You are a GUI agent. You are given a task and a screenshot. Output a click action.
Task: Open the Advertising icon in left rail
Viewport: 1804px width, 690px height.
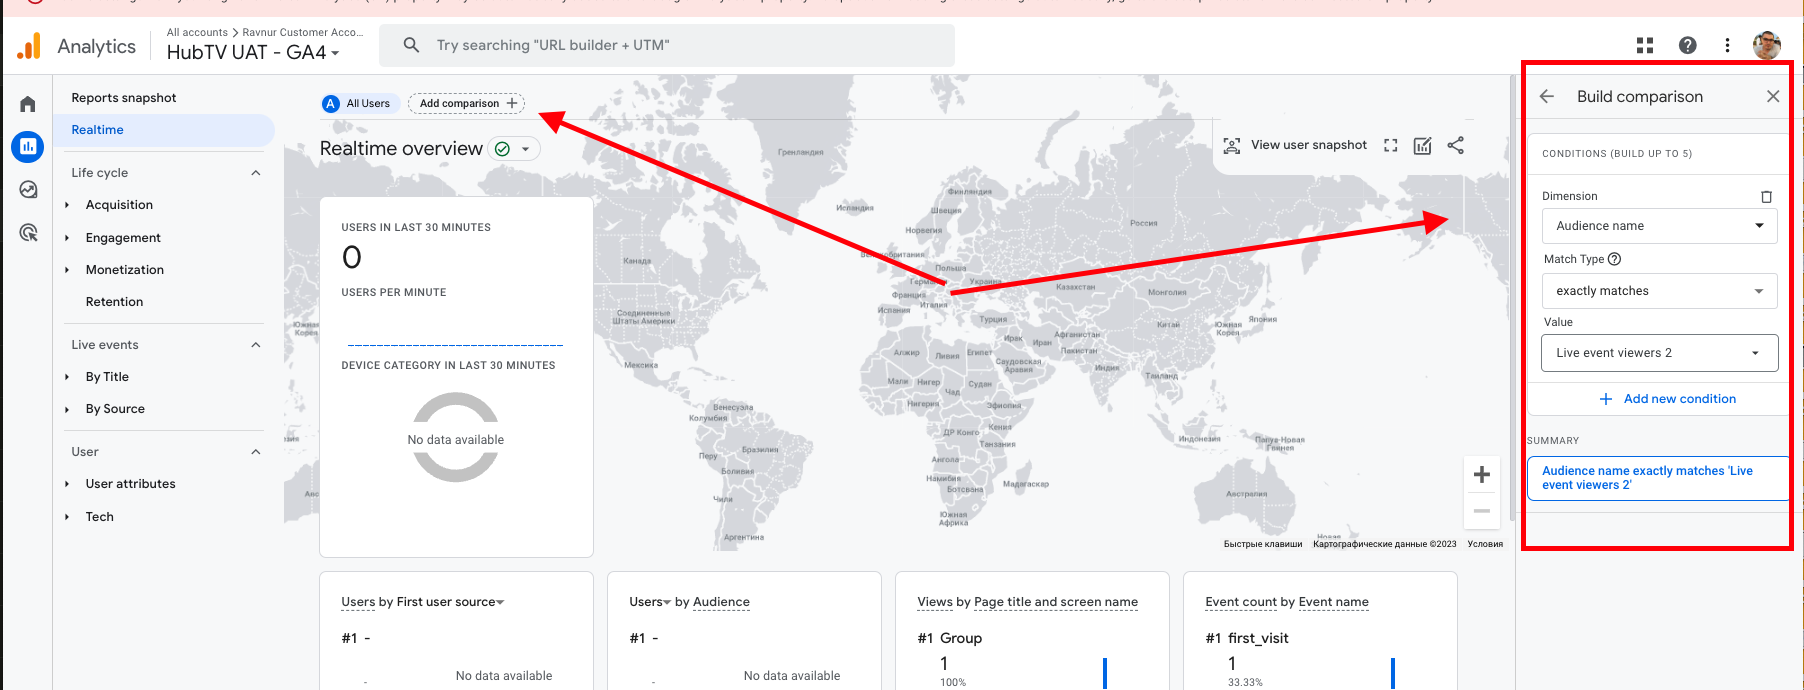(x=28, y=233)
